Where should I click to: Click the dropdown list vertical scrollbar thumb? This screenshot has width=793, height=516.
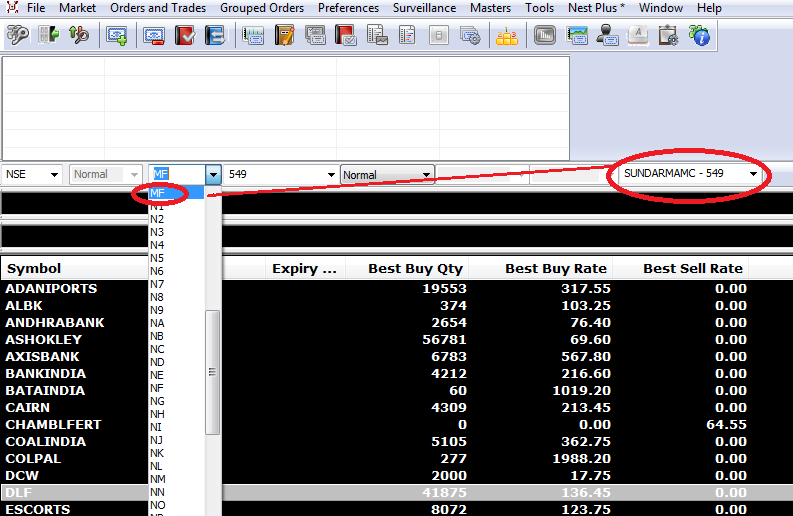click(212, 371)
